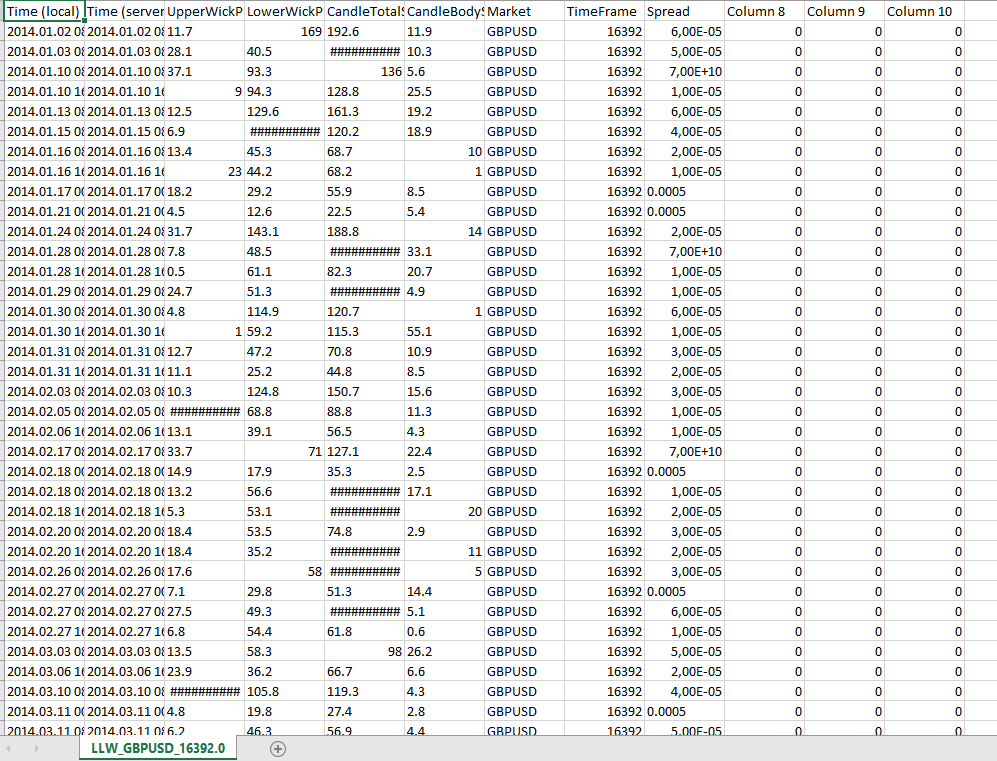Click the previous sheet navigation arrow

pos(9,748)
